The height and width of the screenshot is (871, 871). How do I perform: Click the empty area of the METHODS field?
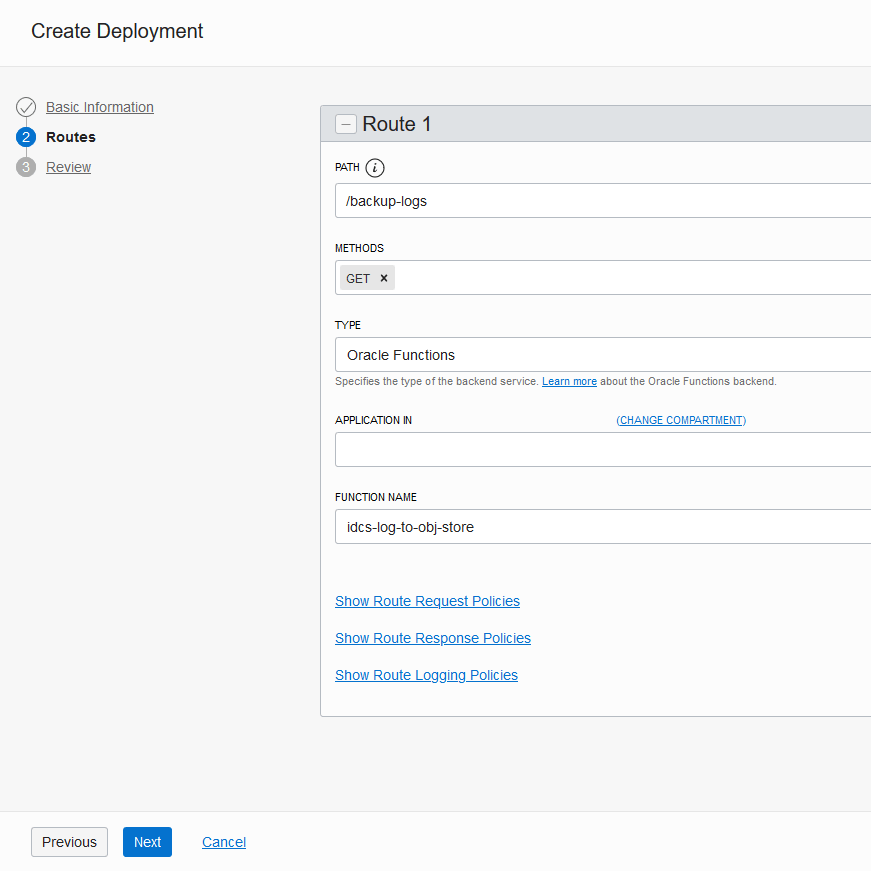point(630,278)
